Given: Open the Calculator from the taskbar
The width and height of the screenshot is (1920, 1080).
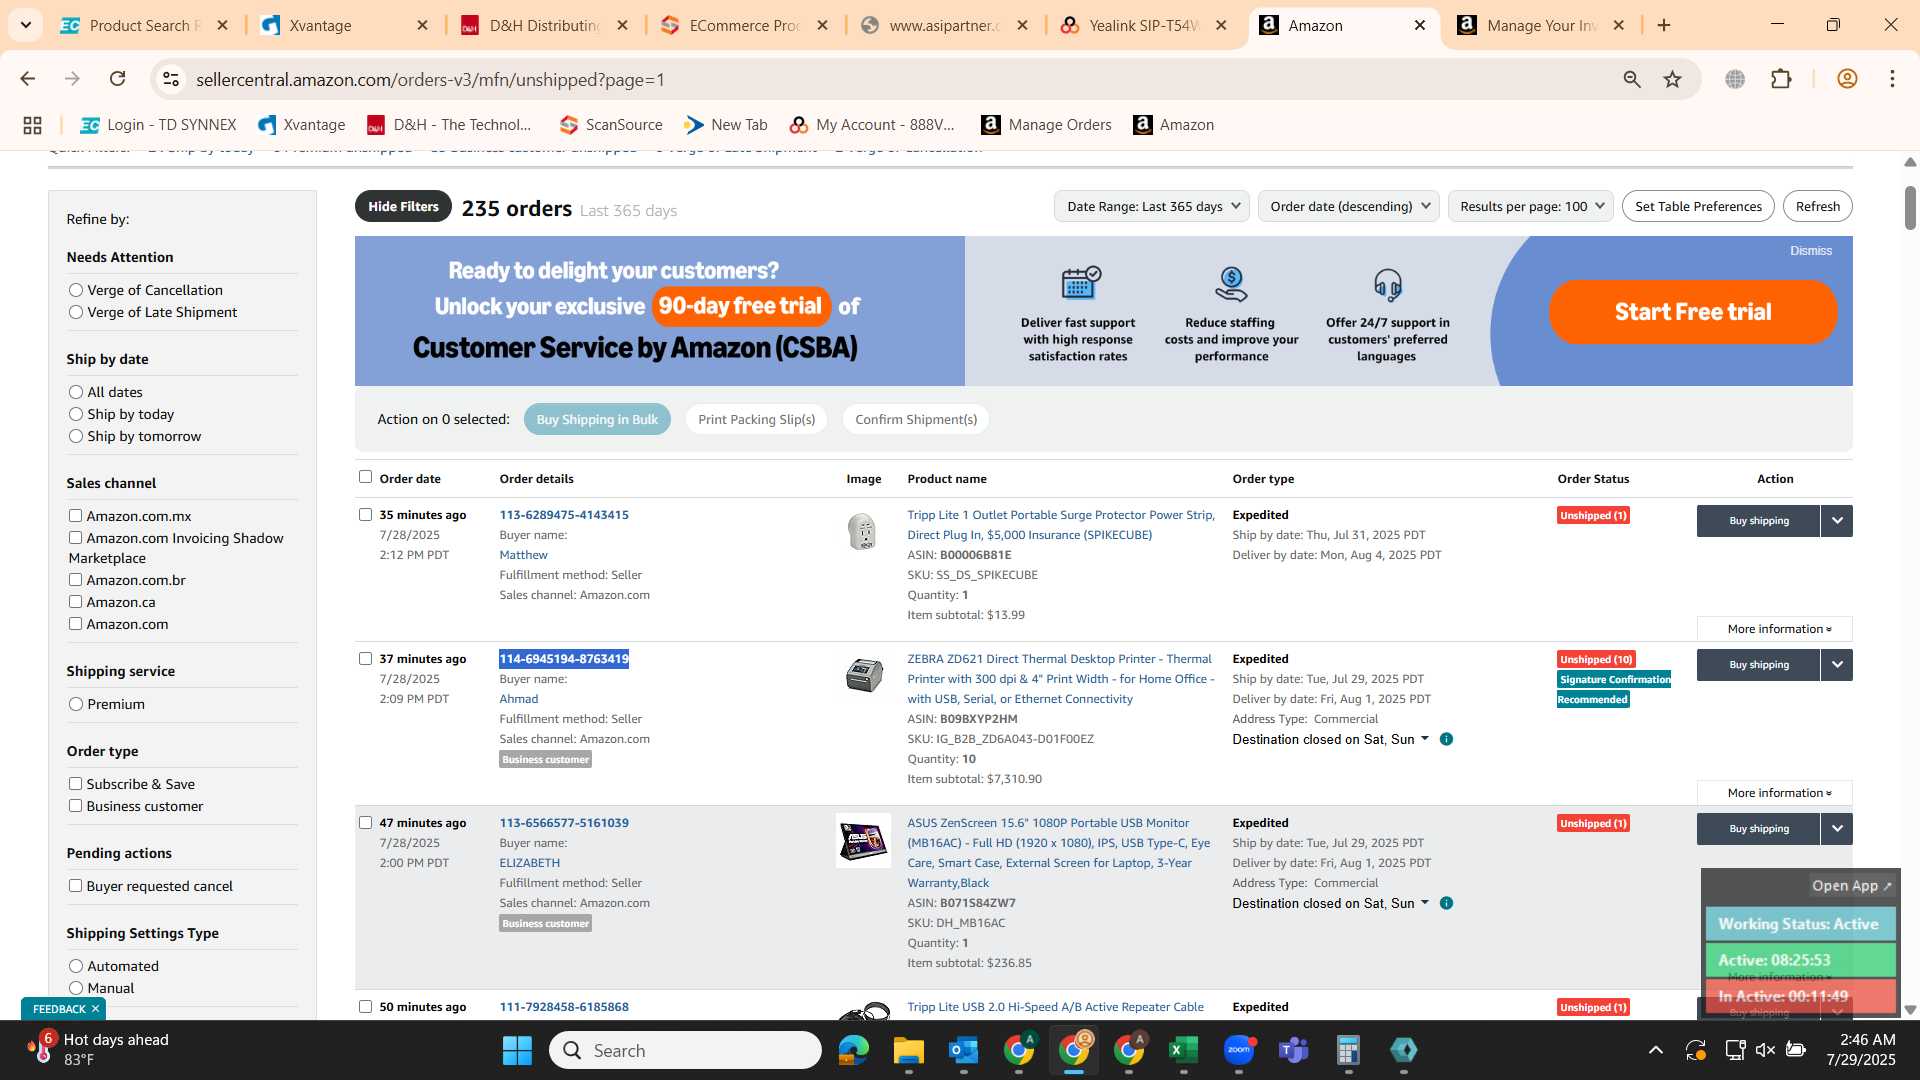Looking at the screenshot, I should pyautogui.click(x=1348, y=1050).
